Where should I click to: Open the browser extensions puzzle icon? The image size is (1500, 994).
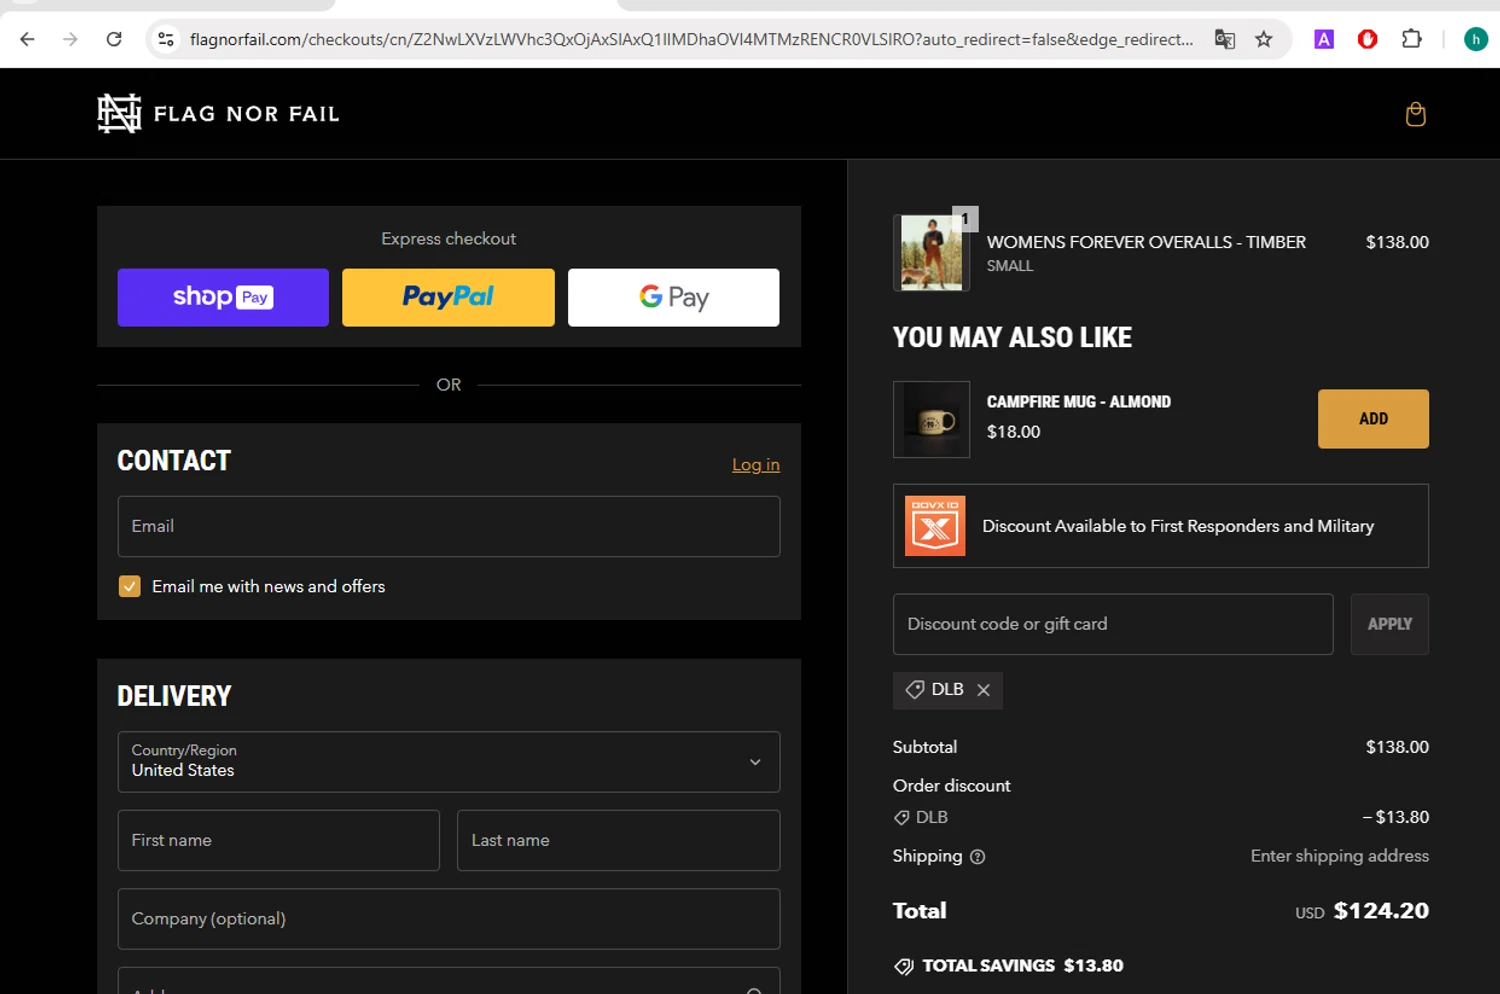point(1411,39)
